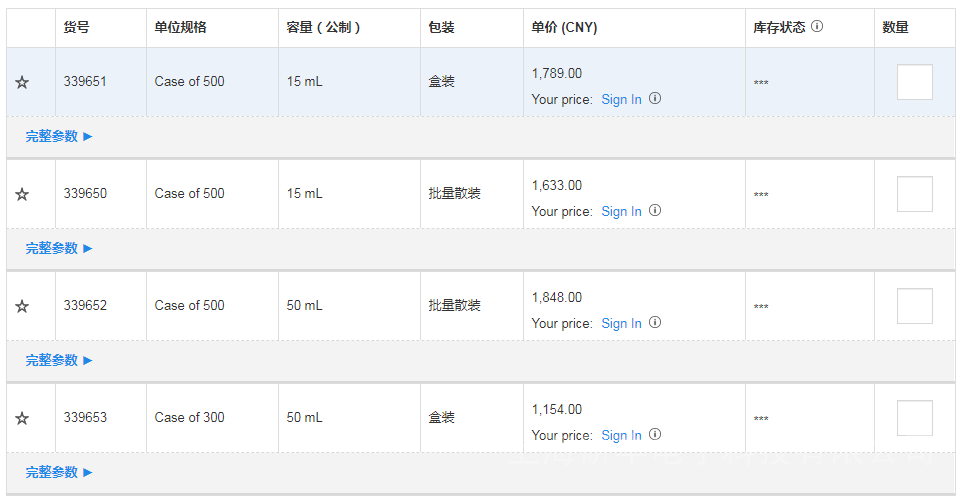Star the favorite icon for item 339650
The width and height of the screenshot is (960, 500).
pyautogui.click(x=22, y=194)
